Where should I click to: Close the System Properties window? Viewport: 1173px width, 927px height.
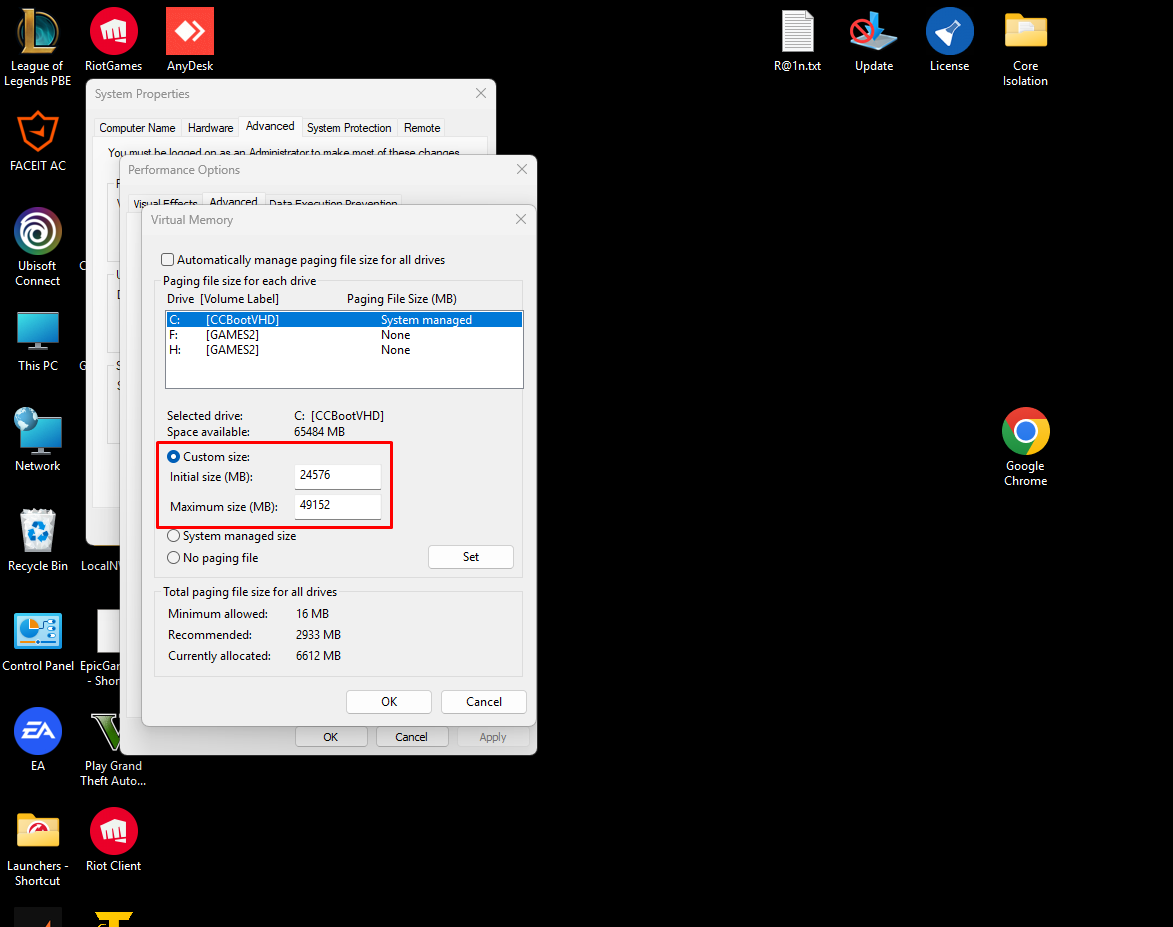pyautogui.click(x=481, y=94)
